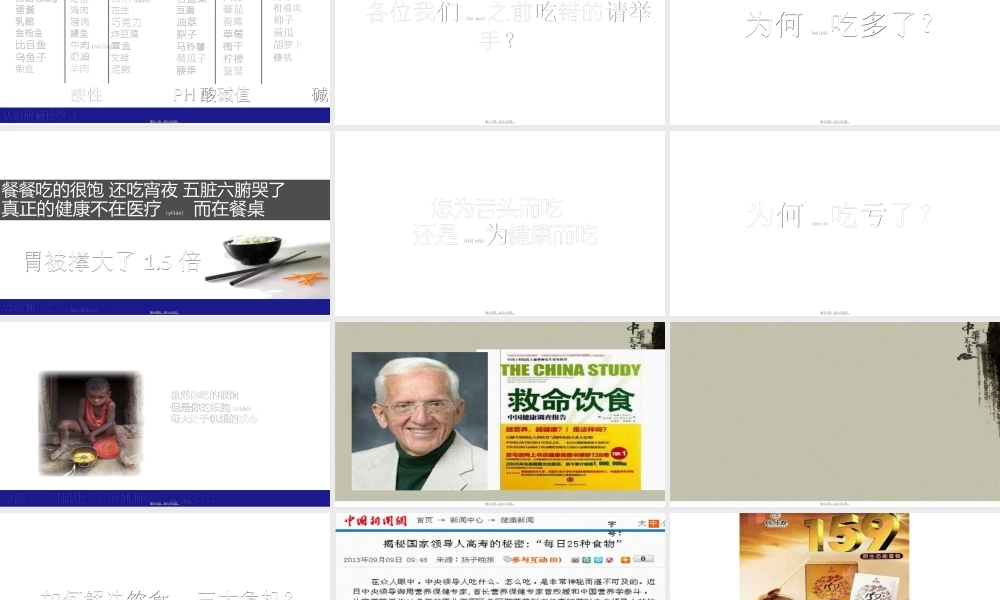Click the 参与互动(0) link
The width and height of the screenshot is (1000, 600).
pos(535,559)
